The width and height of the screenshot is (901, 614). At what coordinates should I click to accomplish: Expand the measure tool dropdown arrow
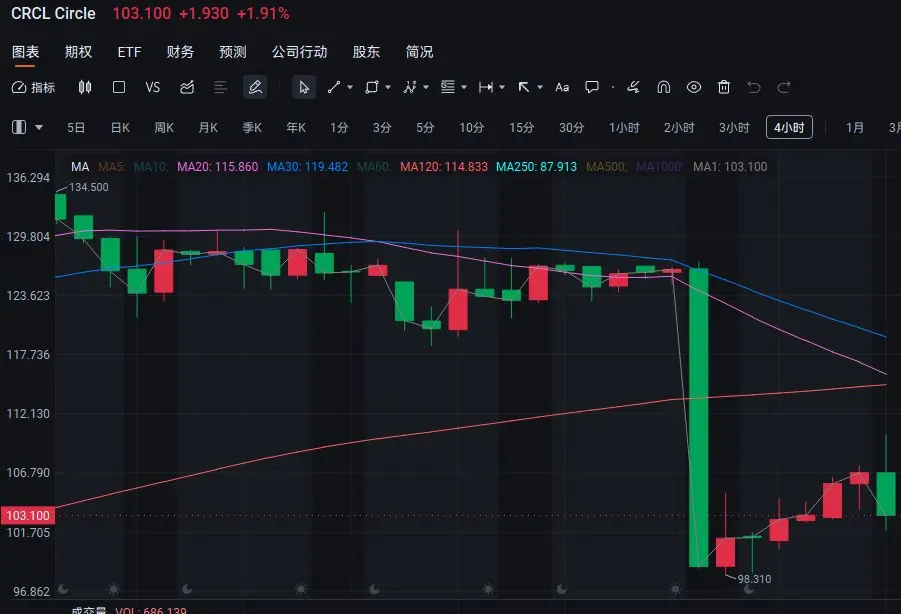pyautogui.click(x=502, y=87)
